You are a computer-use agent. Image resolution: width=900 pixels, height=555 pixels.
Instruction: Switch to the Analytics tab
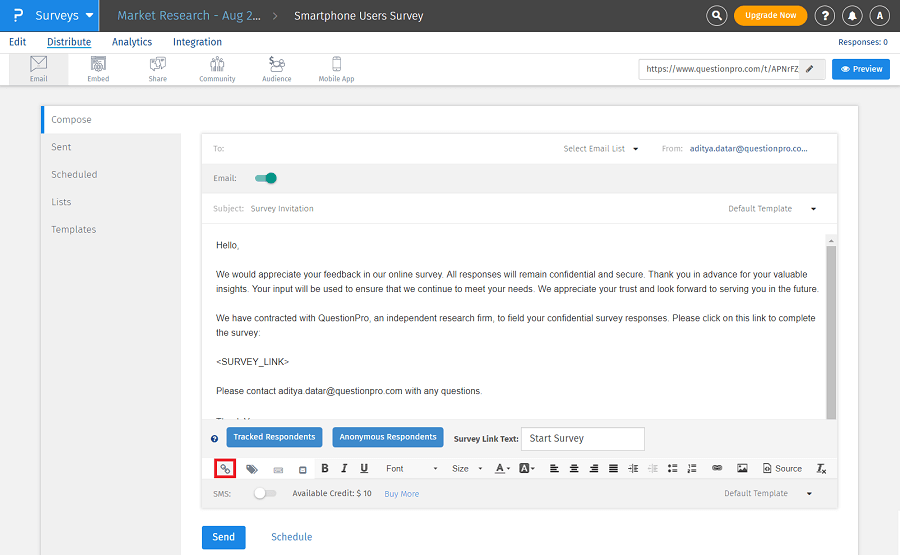tap(132, 42)
